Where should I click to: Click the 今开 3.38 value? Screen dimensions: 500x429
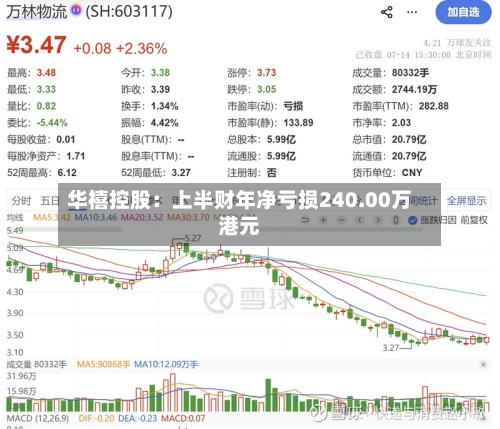(160, 73)
